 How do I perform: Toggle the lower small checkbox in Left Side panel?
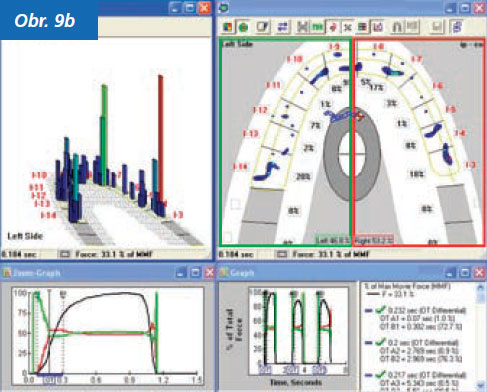click(227, 237)
